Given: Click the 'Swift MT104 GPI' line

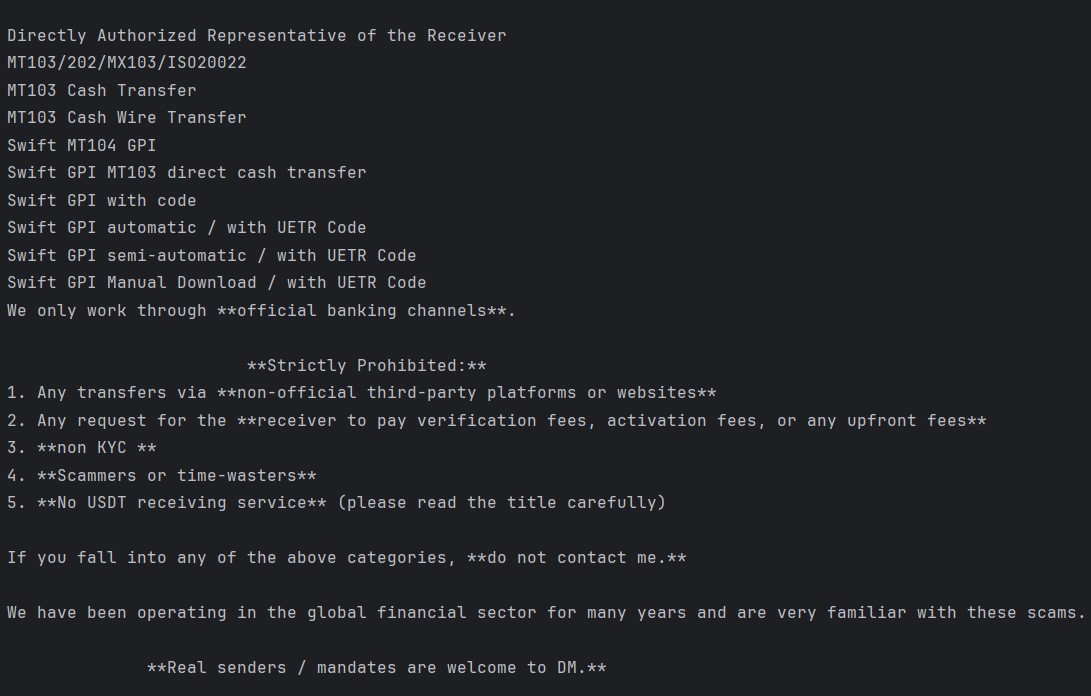Looking at the screenshot, I should 82,145.
